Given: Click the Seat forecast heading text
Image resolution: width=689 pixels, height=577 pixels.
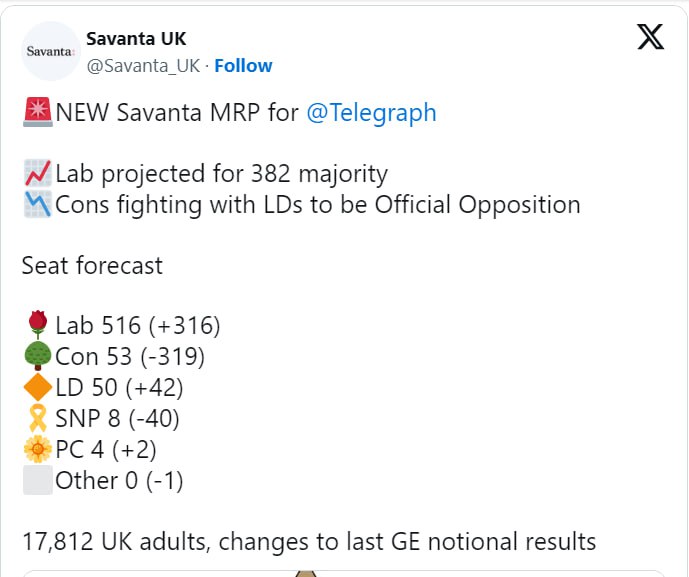Looking at the screenshot, I should coord(92,266).
